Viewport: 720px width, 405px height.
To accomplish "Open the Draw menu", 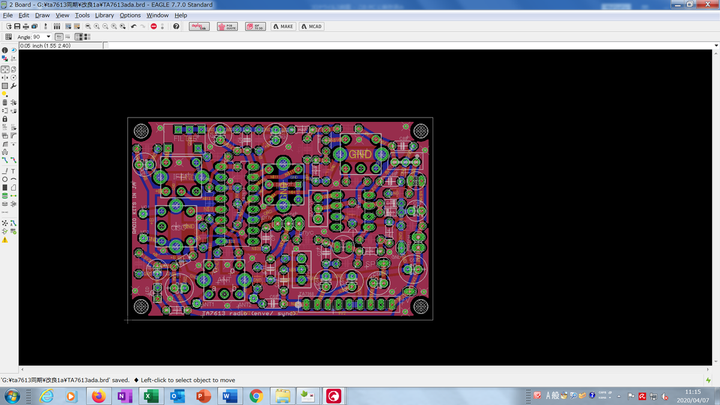I will pos(42,16).
